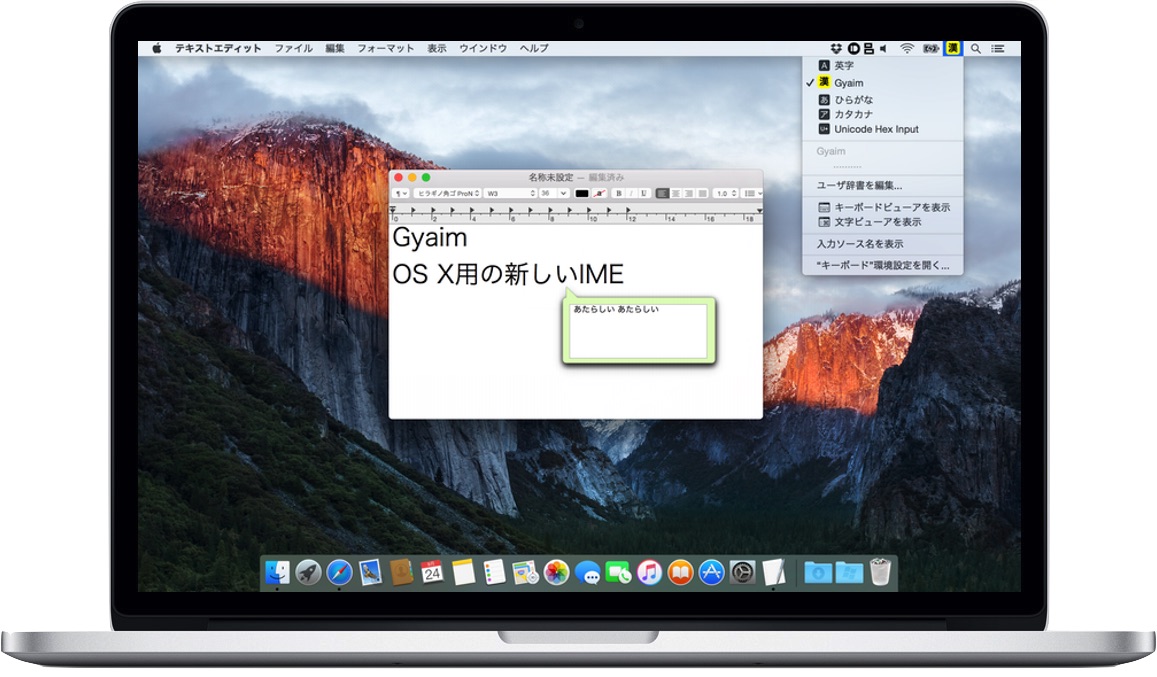Open the テキストエディット application menu
Image resolution: width=1157 pixels, height=677 pixels.
[x=218, y=48]
